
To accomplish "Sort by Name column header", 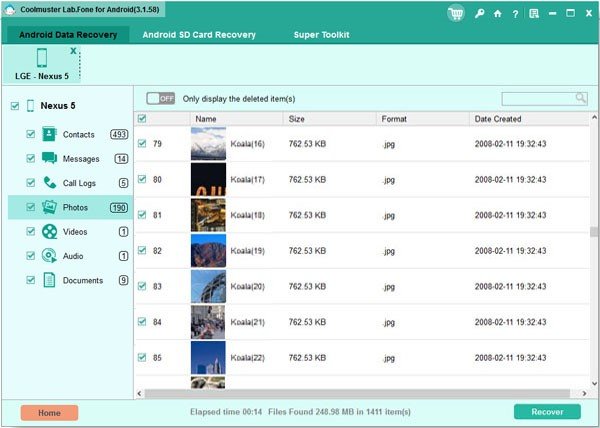I will pos(236,119).
